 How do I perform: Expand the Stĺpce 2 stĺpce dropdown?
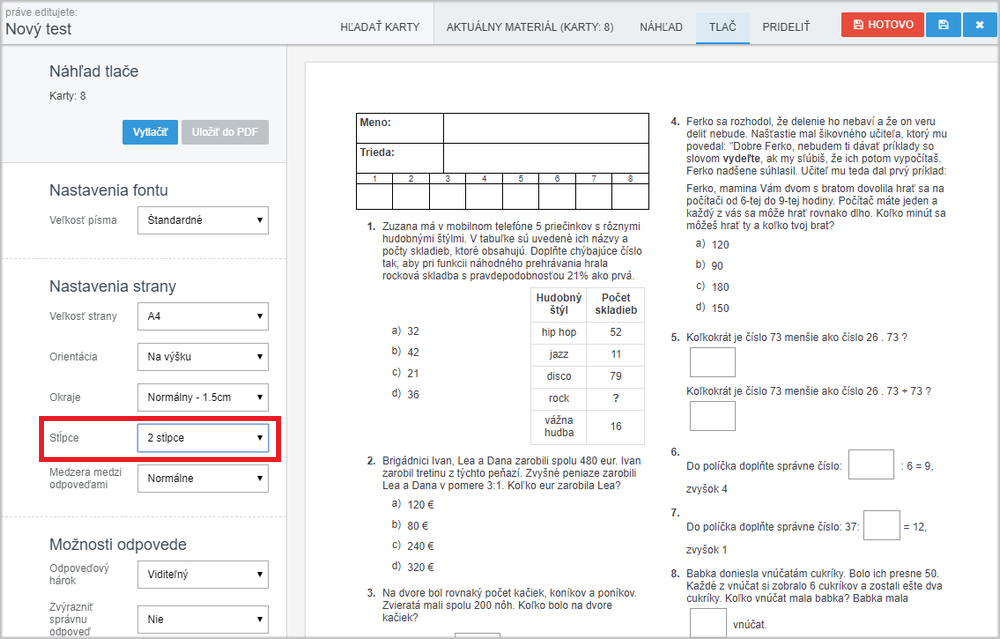click(203, 437)
